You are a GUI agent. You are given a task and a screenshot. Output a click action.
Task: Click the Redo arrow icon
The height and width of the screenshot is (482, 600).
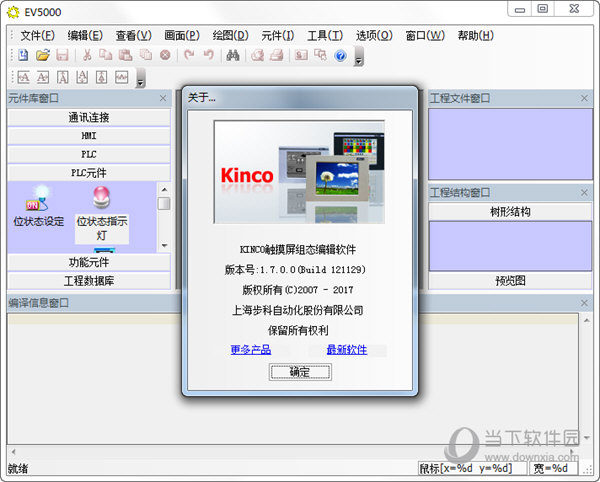(189, 55)
